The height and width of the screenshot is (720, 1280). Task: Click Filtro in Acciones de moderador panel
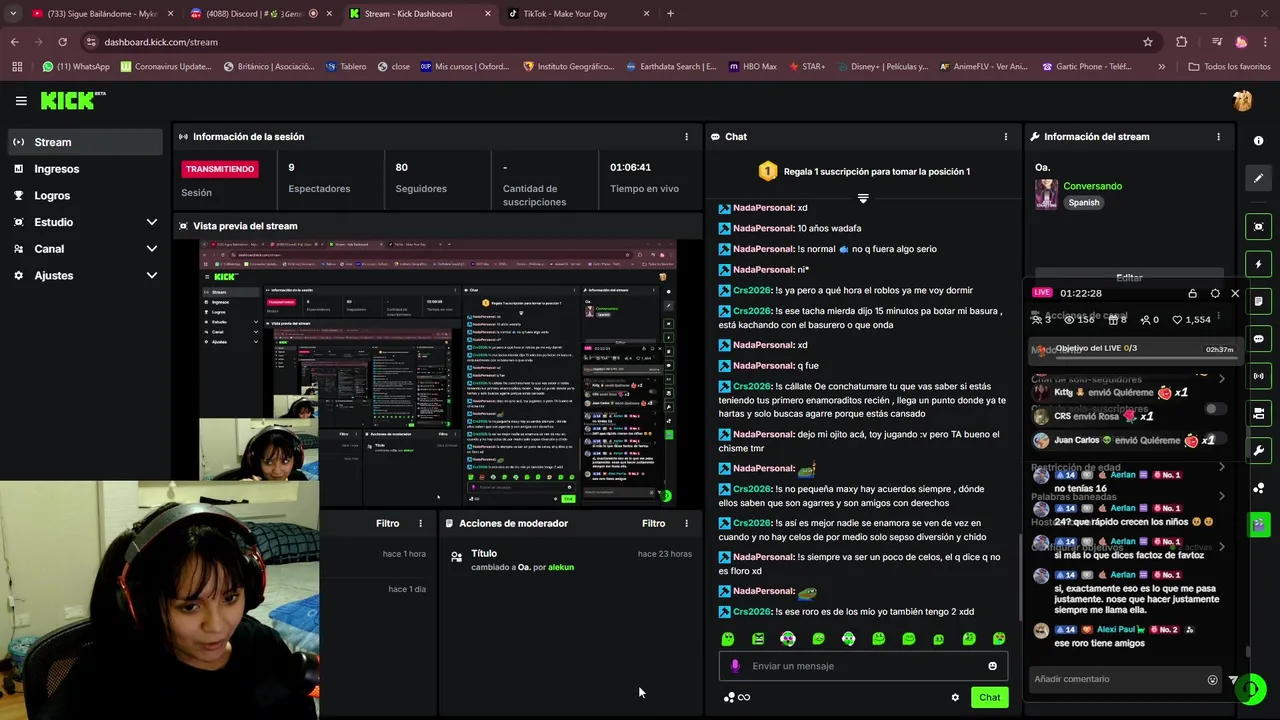pos(653,523)
